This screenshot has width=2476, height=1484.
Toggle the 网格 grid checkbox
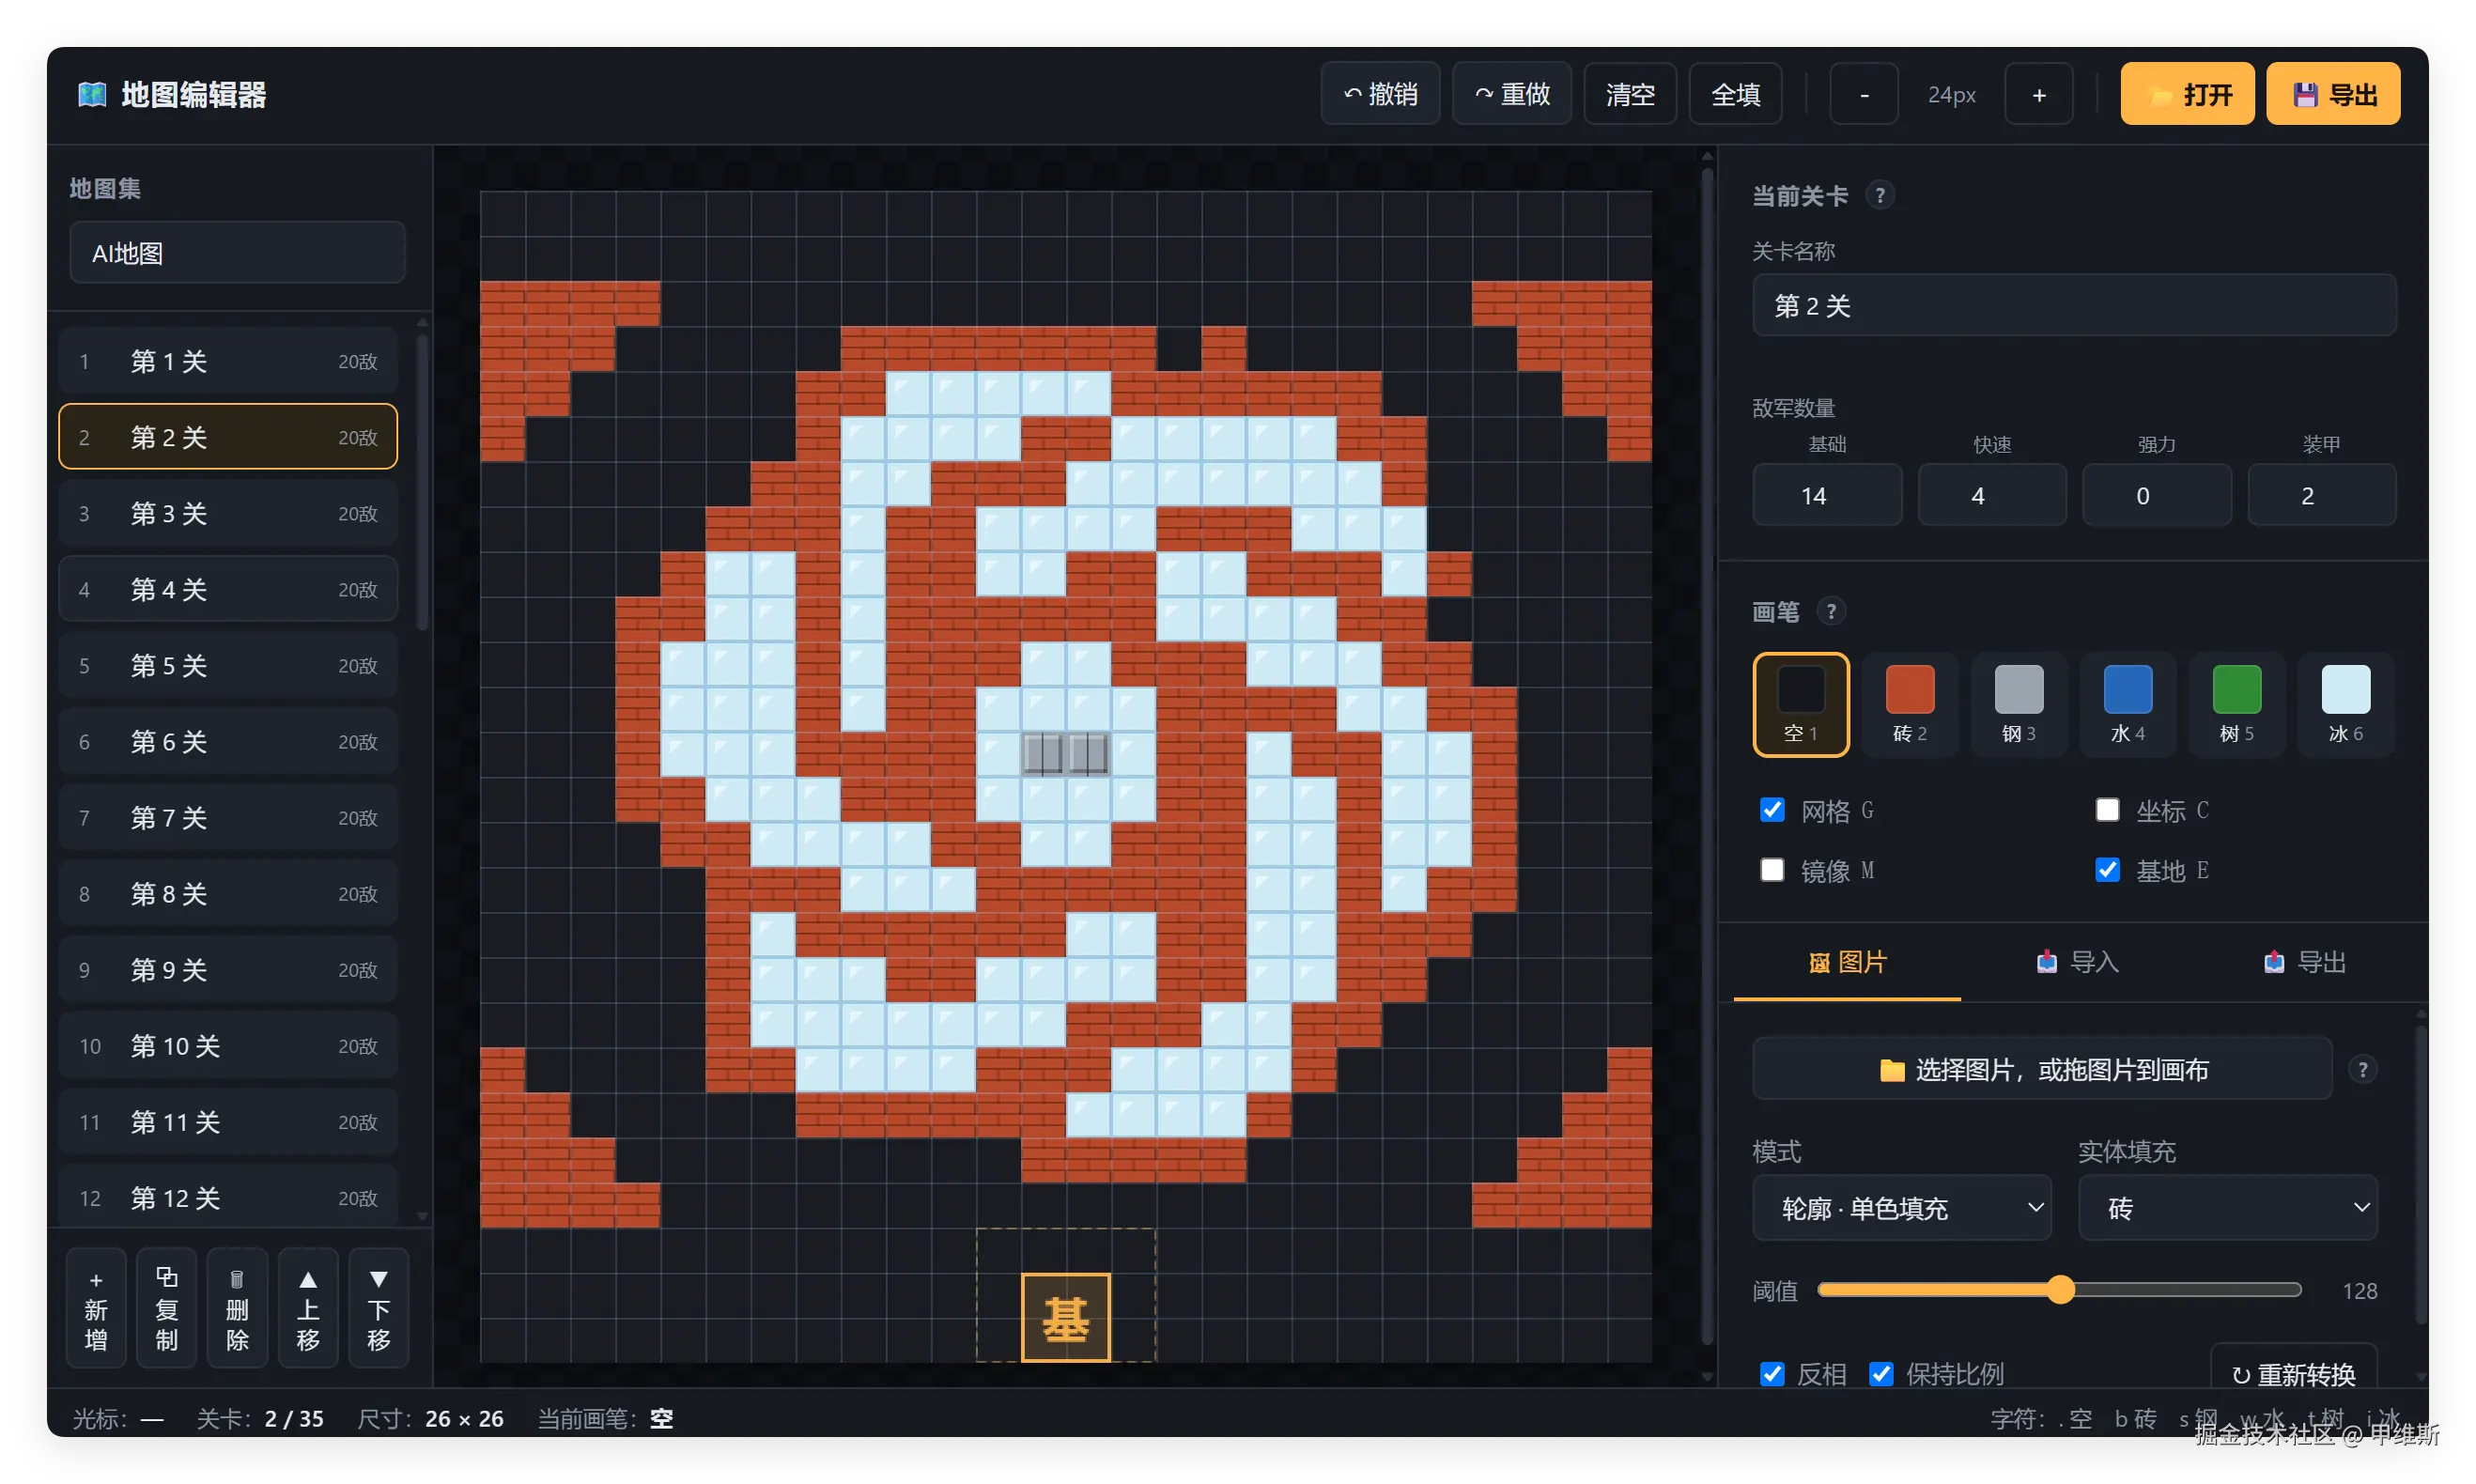pyautogui.click(x=1772, y=810)
